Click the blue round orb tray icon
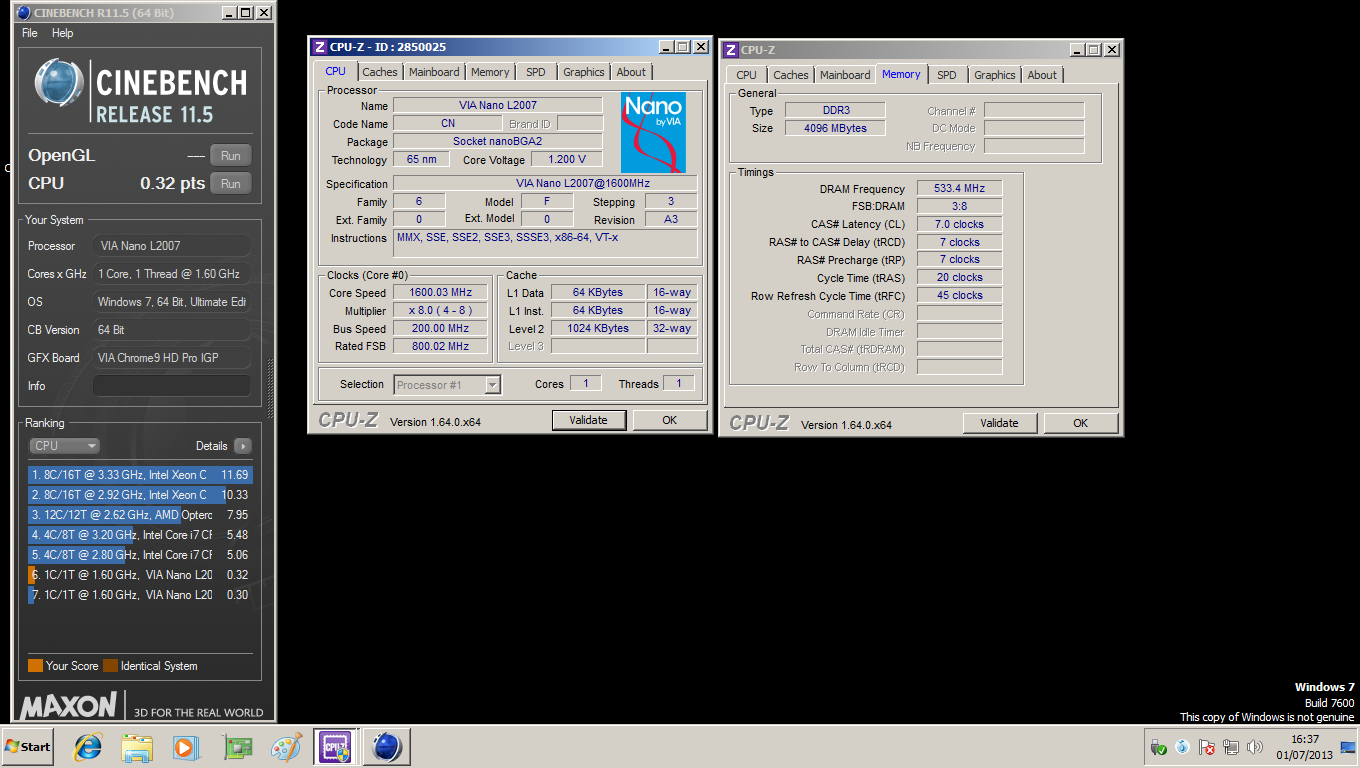 point(1183,747)
